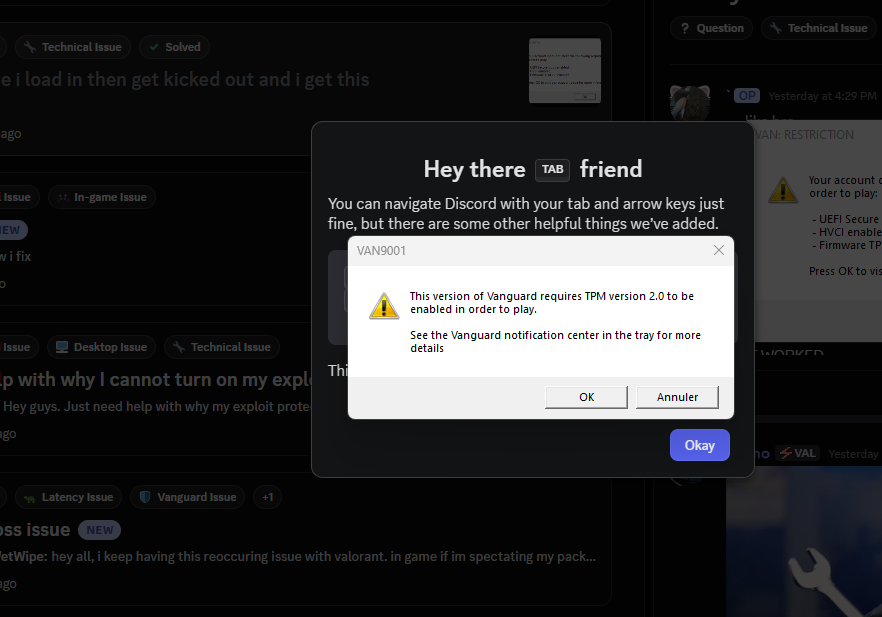Select the Desktop Issue tag

(102, 347)
